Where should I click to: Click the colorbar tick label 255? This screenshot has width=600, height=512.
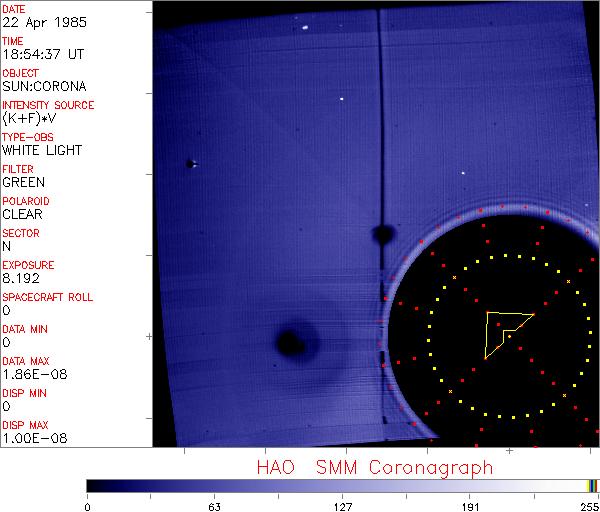[x=588, y=505]
